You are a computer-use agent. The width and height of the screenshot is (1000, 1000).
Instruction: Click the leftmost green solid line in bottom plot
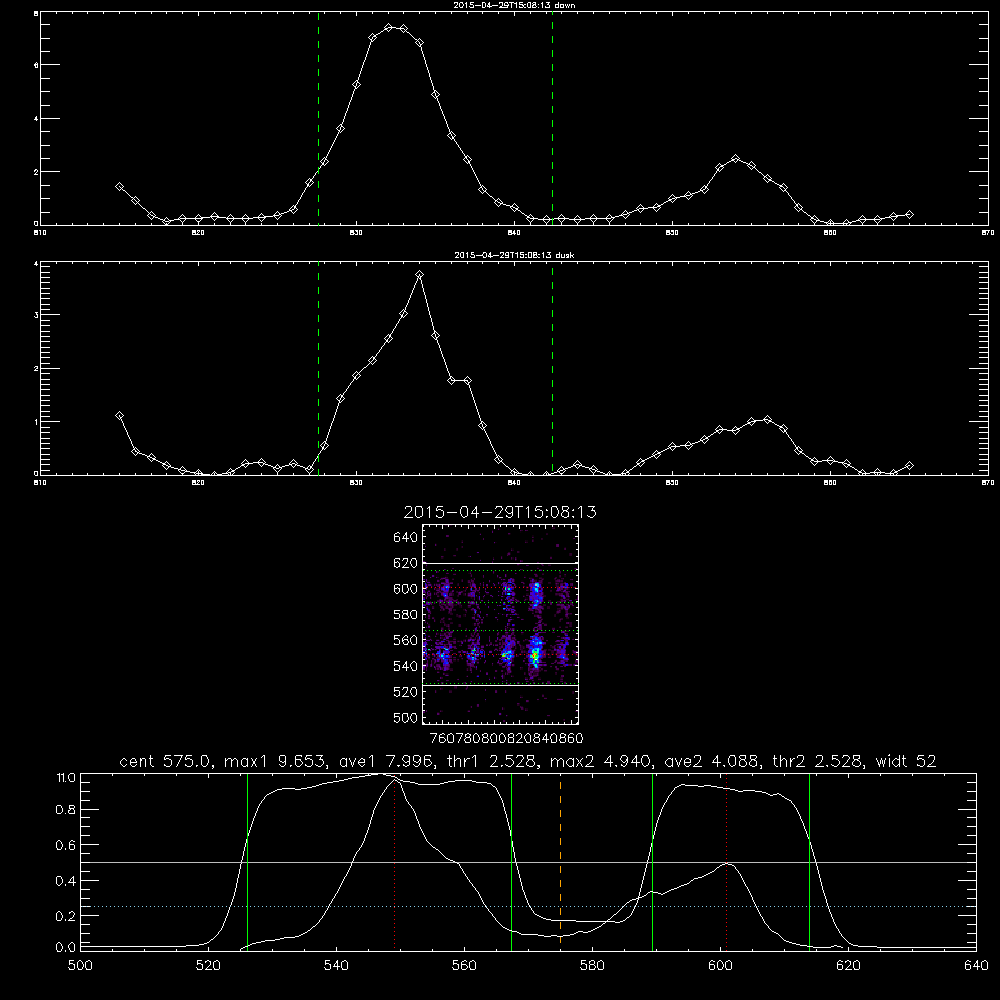247,862
